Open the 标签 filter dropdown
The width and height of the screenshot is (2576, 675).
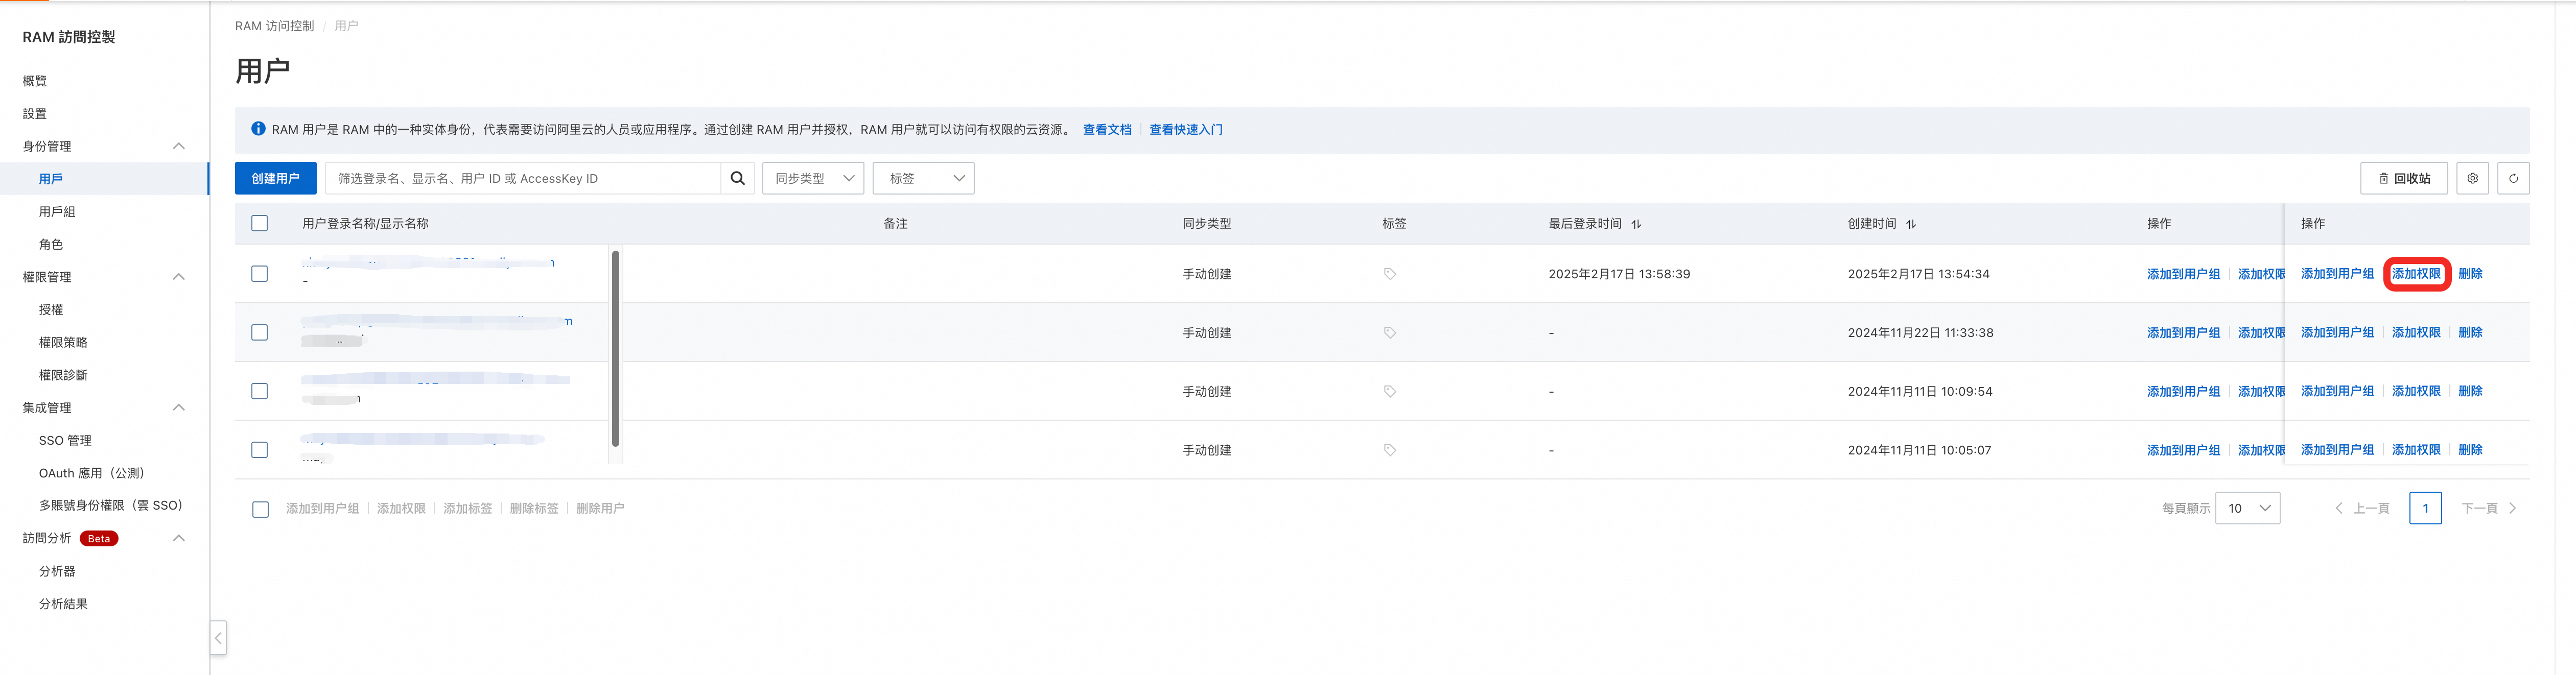(x=923, y=178)
